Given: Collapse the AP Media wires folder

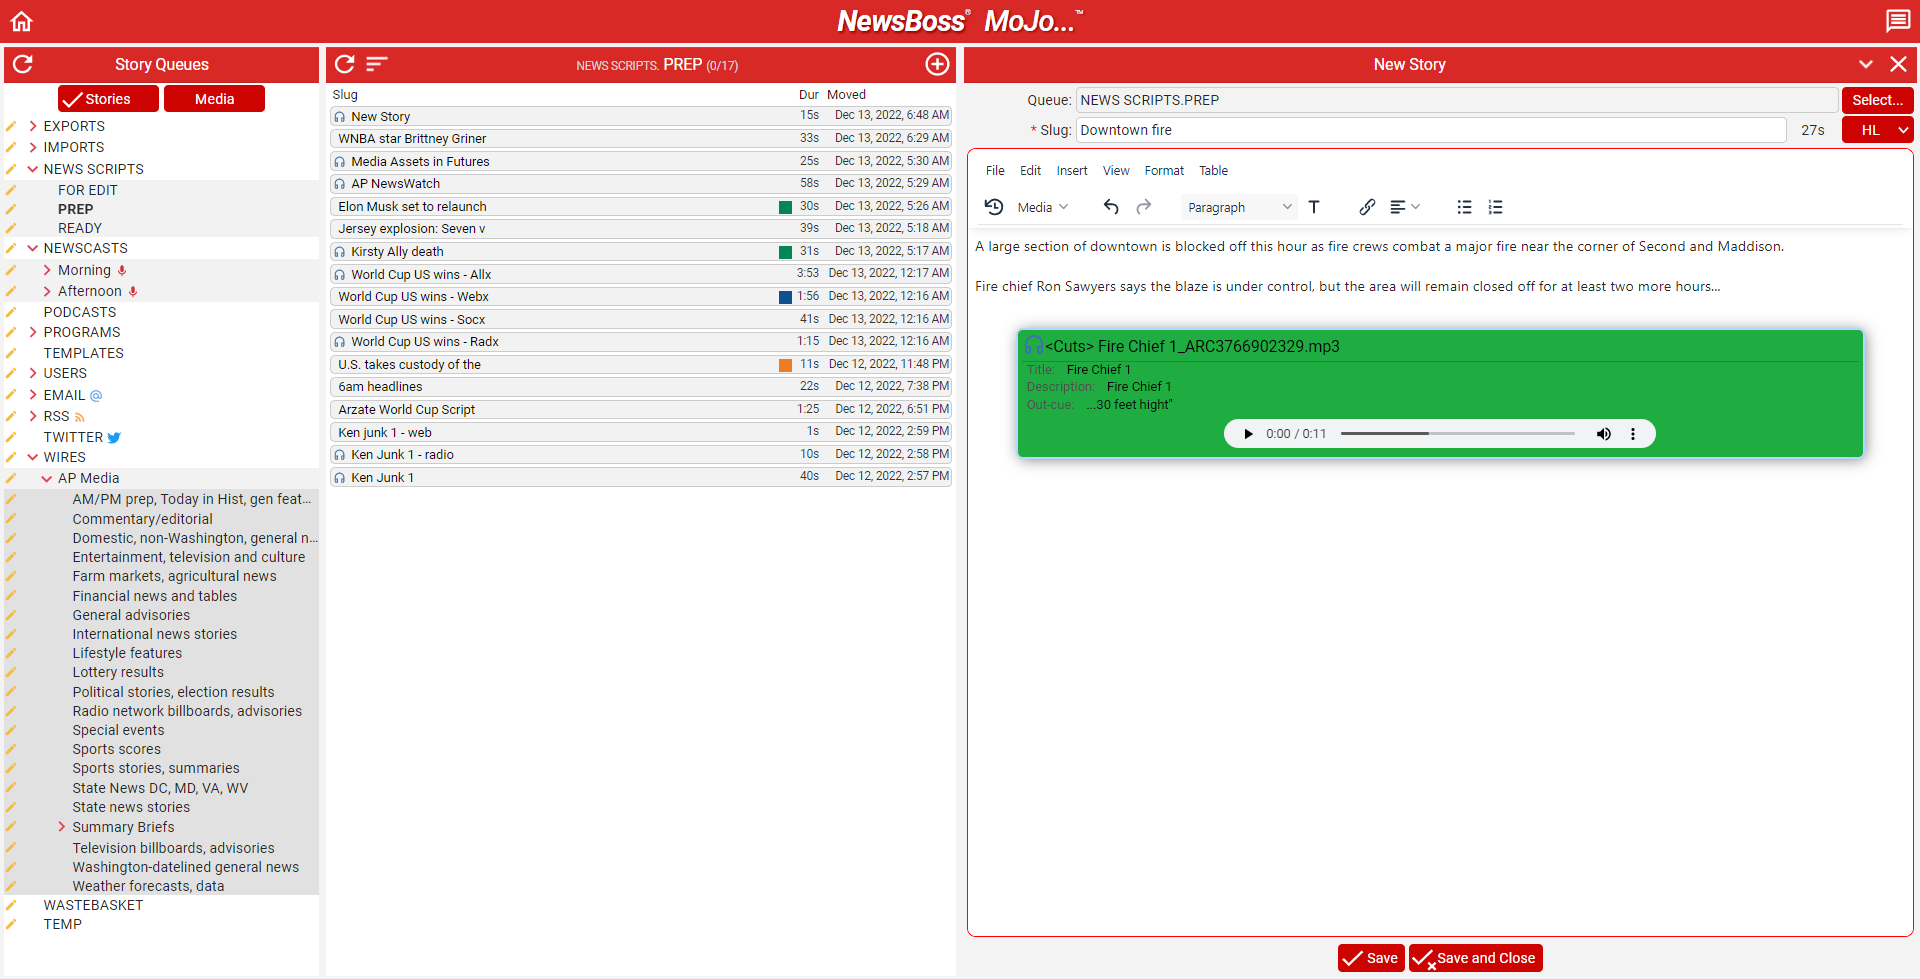Looking at the screenshot, I should pyautogui.click(x=47, y=478).
